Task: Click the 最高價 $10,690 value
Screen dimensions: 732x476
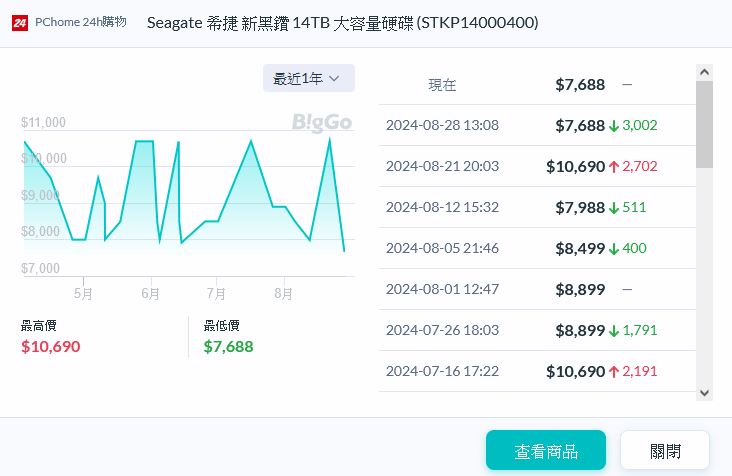Action: (50, 347)
